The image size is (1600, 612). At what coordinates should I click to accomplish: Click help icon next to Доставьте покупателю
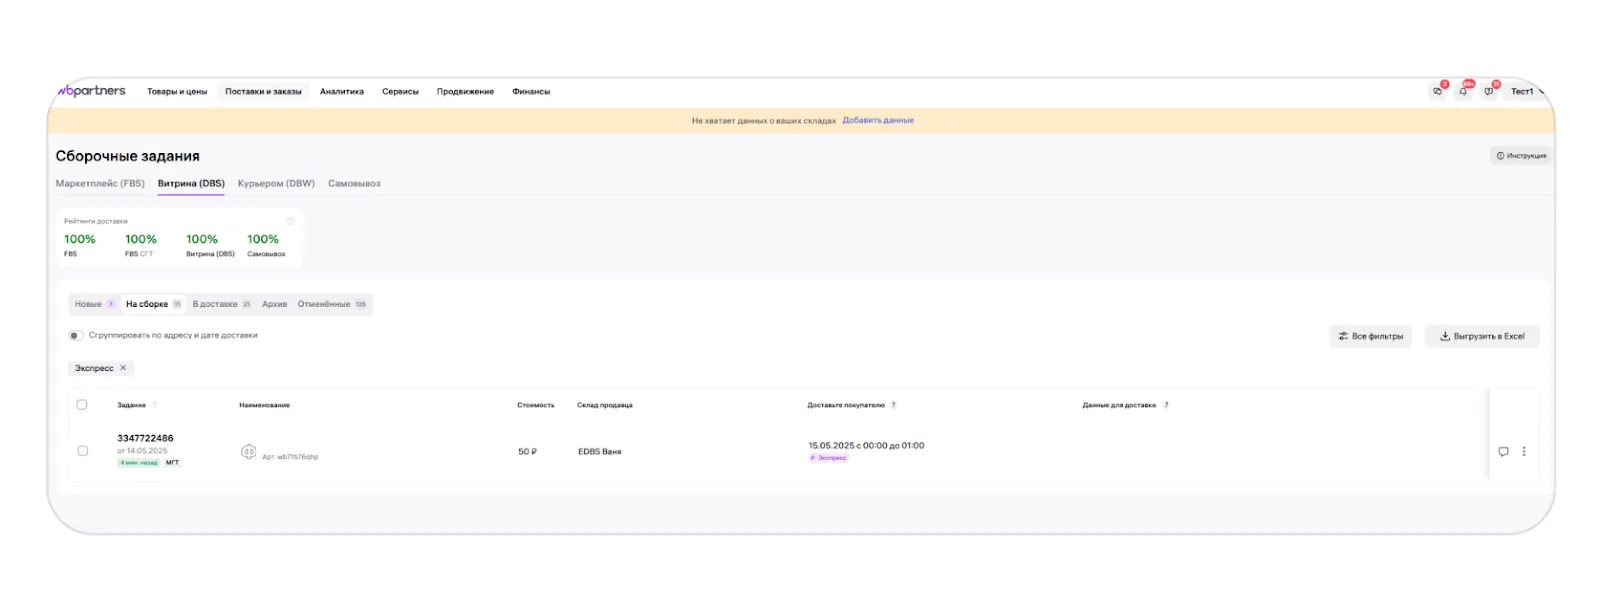pyautogui.click(x=894, y=405)
